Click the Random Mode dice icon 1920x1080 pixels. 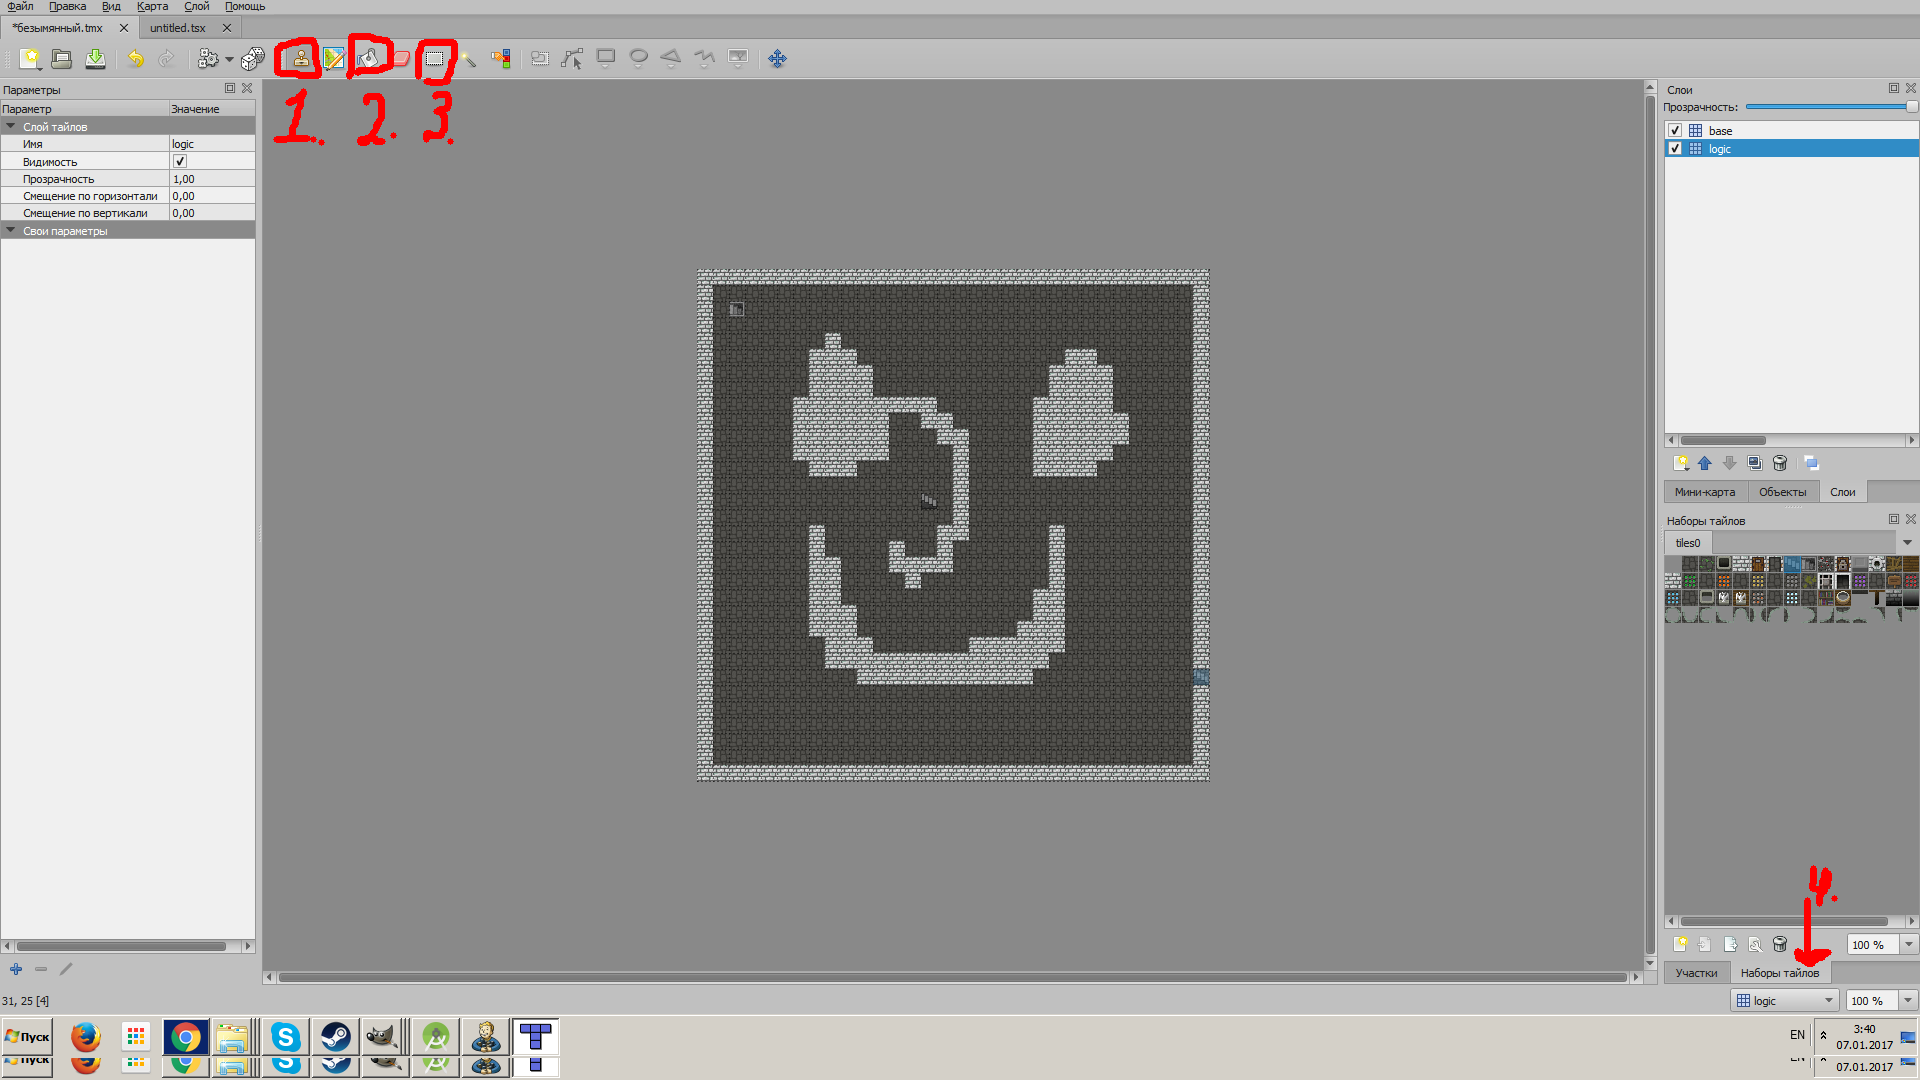252,59
